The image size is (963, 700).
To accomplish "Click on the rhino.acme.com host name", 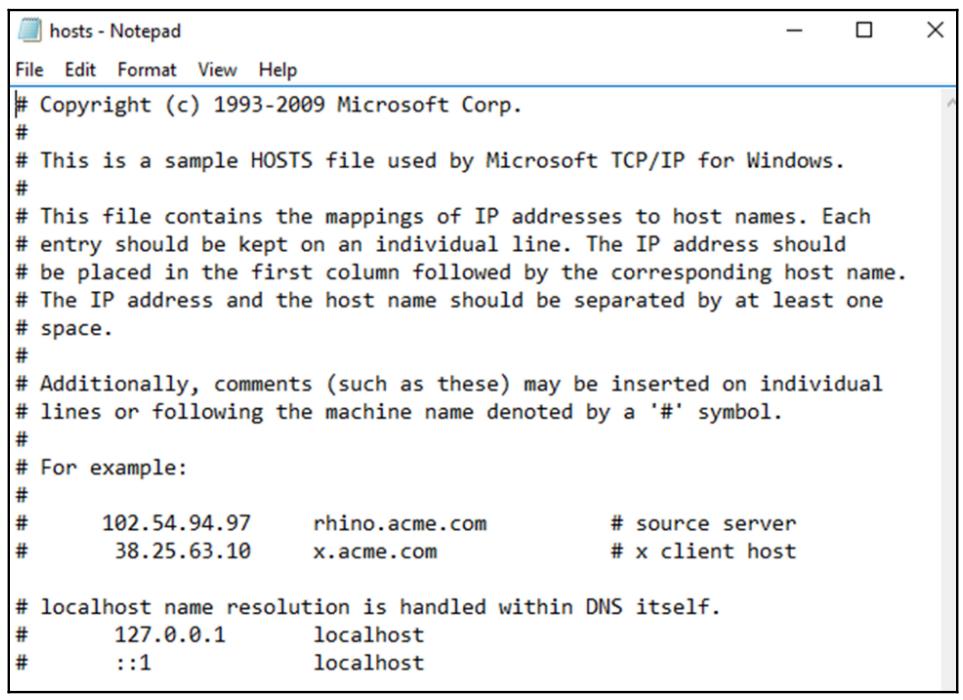I will point(400,523).
